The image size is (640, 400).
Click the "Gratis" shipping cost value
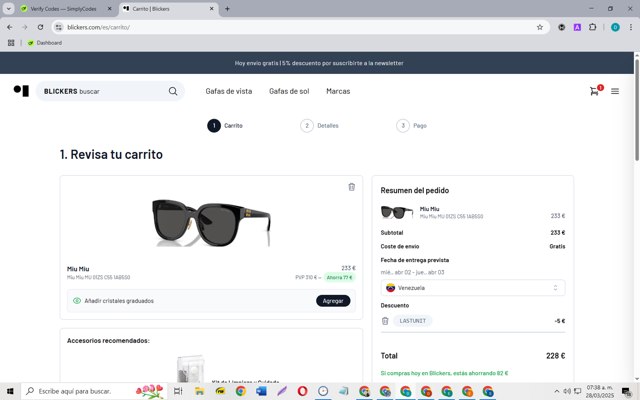click(557, 247)
